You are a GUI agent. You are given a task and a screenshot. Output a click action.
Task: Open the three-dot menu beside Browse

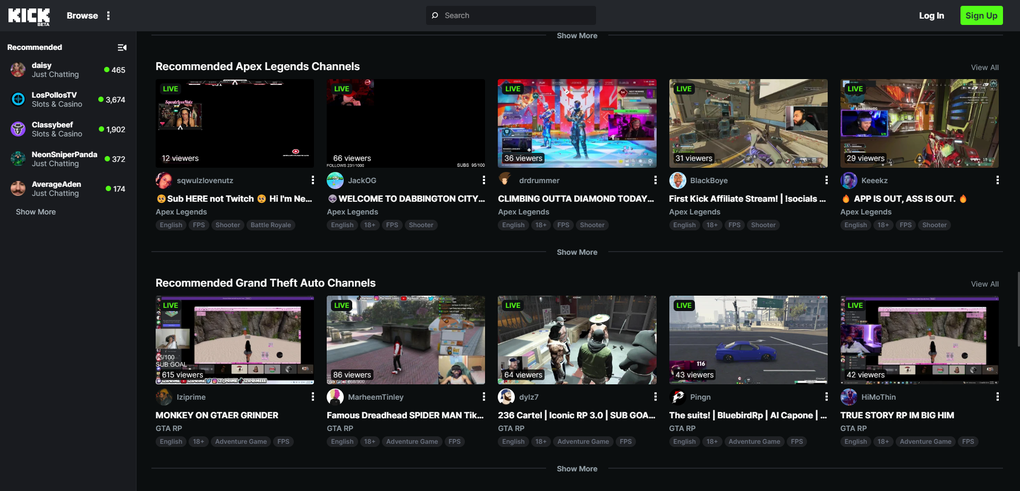click(x=109, y=16)
